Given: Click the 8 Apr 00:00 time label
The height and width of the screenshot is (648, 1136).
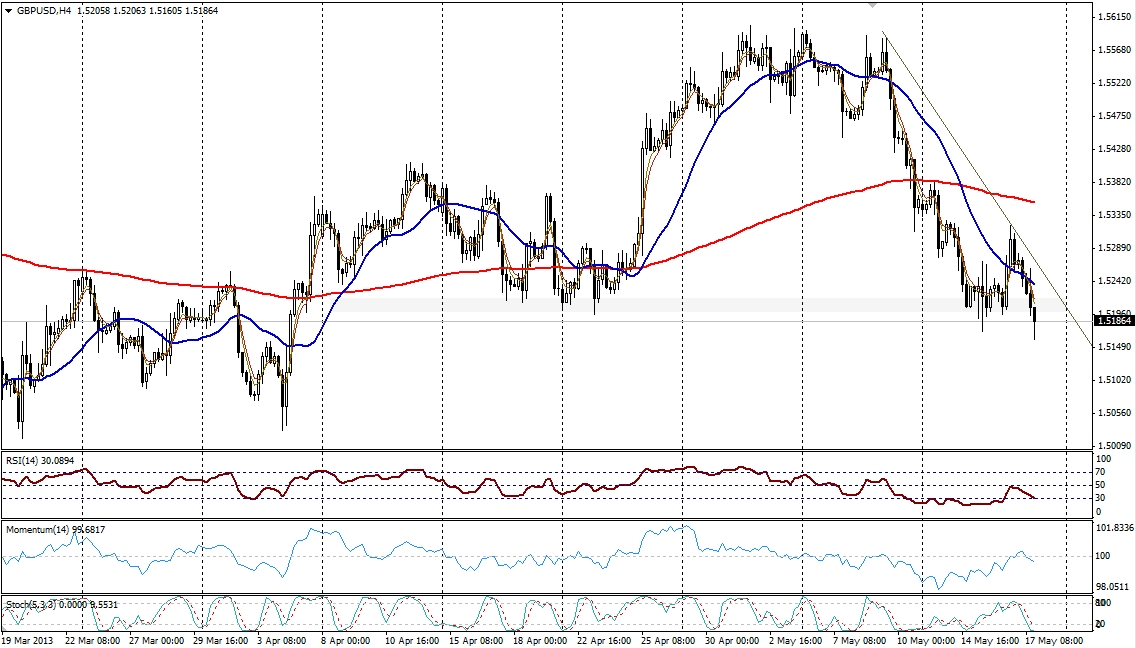Looking at the screenshot, I should pos(344,639).
